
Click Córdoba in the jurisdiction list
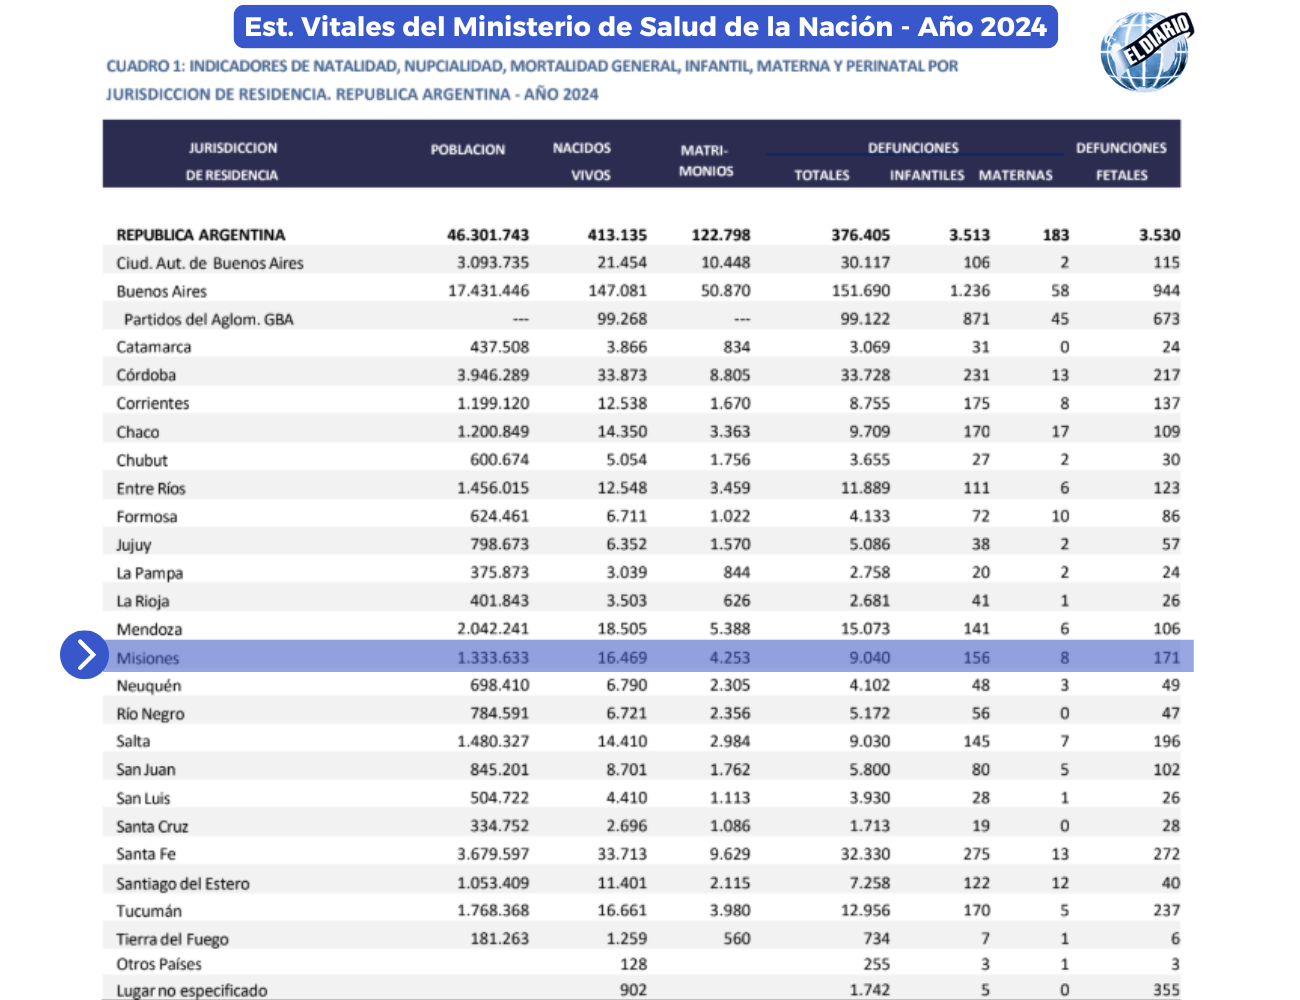pos(146,375)
